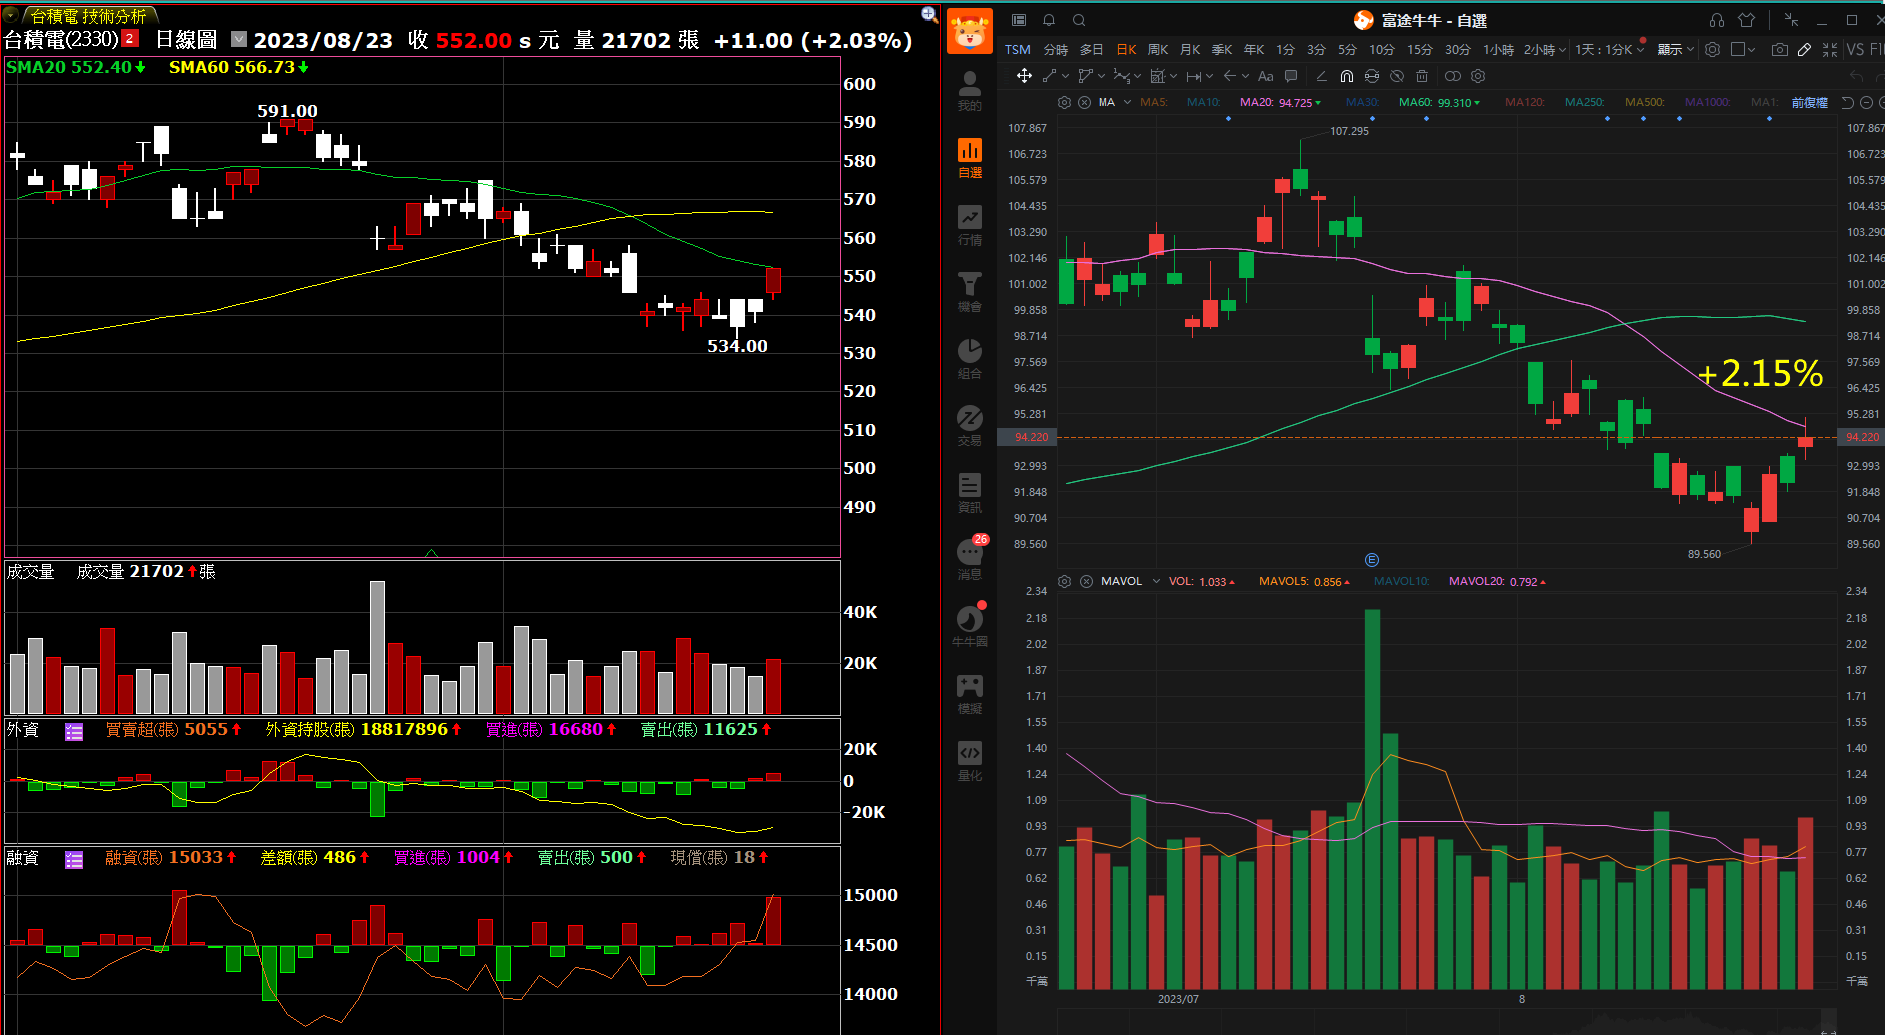Toggle MA30 line visibility
Screen dimensions: 1885x1035
[x=1362, y=102]
